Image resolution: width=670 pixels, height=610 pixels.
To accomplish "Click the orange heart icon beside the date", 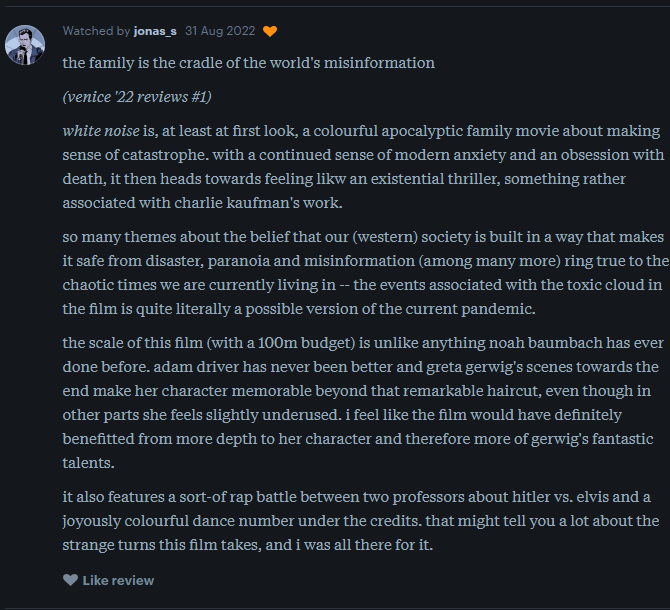I will coord(270,31).
